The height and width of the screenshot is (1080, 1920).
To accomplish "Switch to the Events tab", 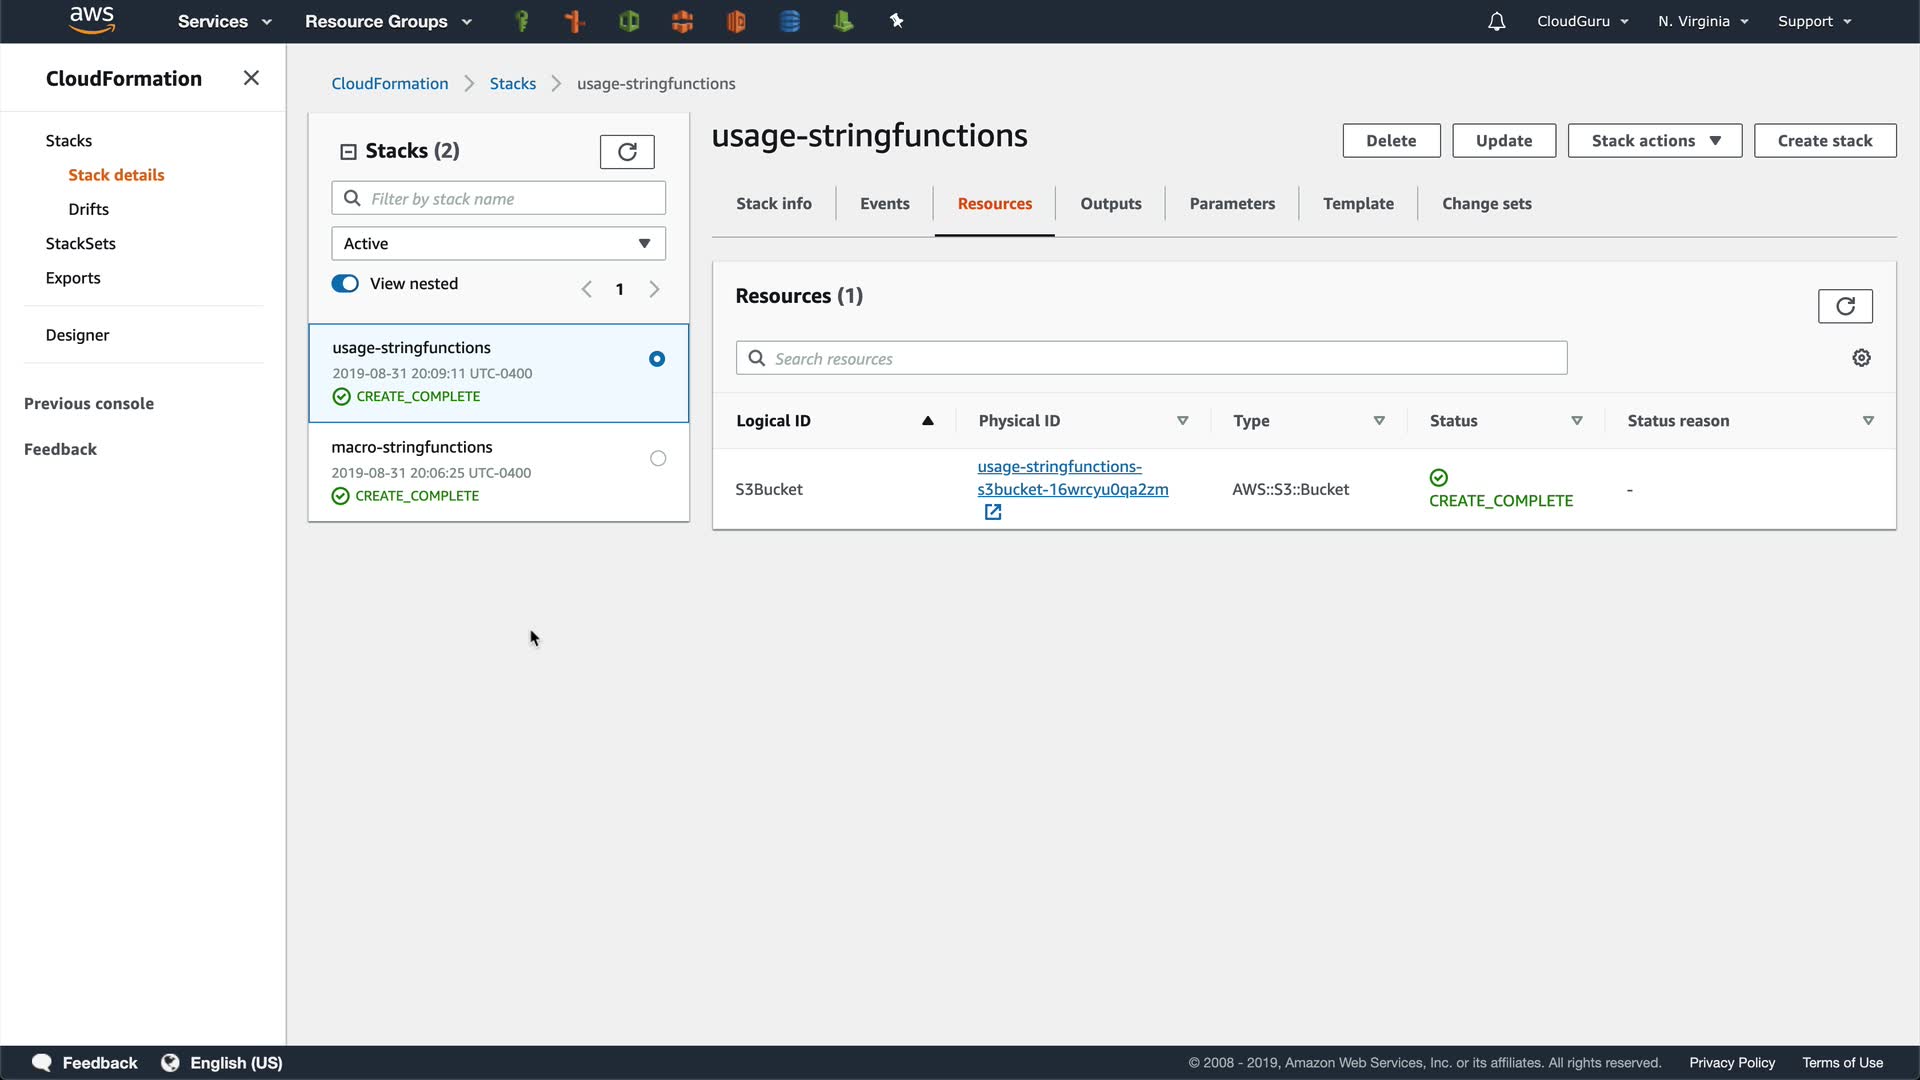I will [x=884, y=204].
